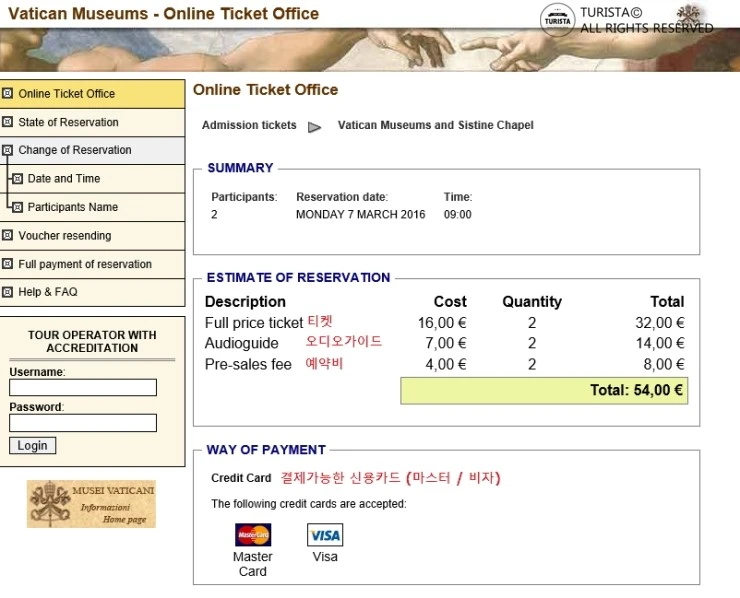
Task: Click the breadcrumb arrow icon
Action: pyautogui.click(x=314, y=127)
